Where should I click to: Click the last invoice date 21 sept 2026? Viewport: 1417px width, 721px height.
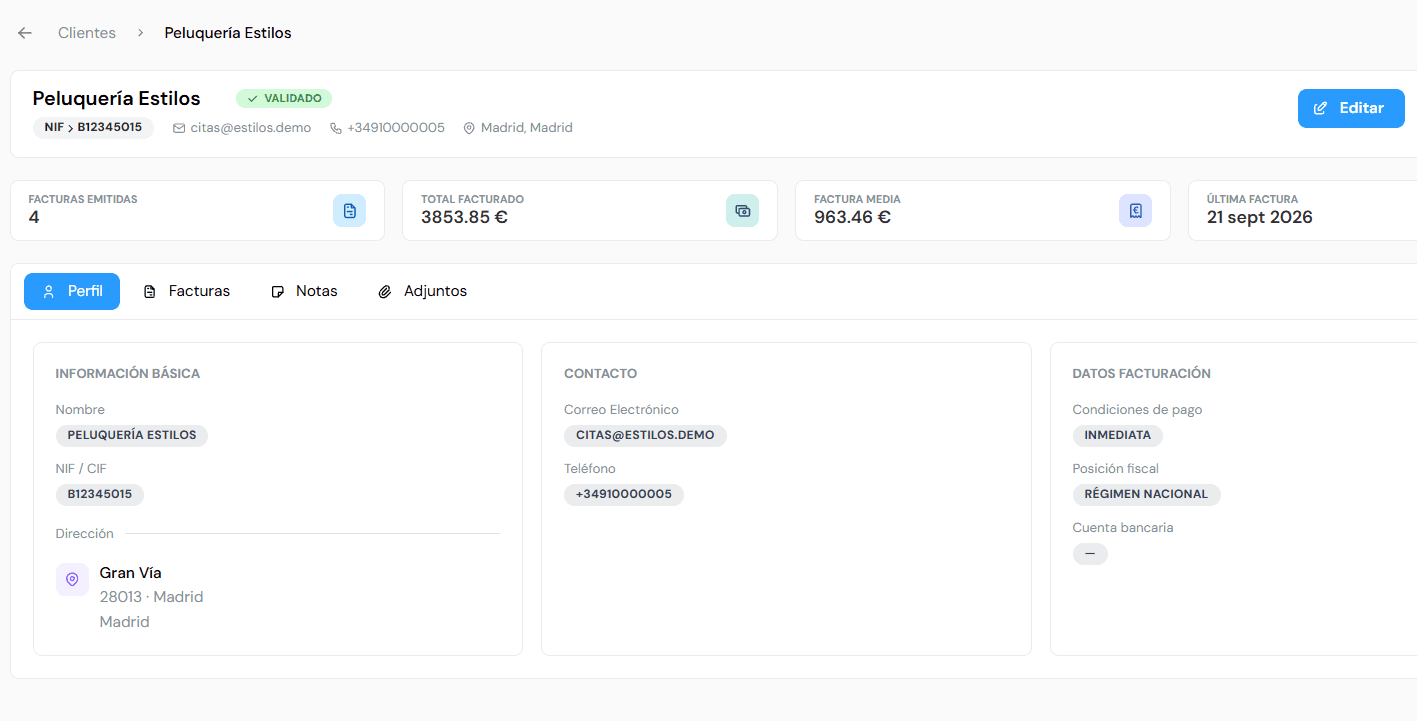[x=1260, y=217]
